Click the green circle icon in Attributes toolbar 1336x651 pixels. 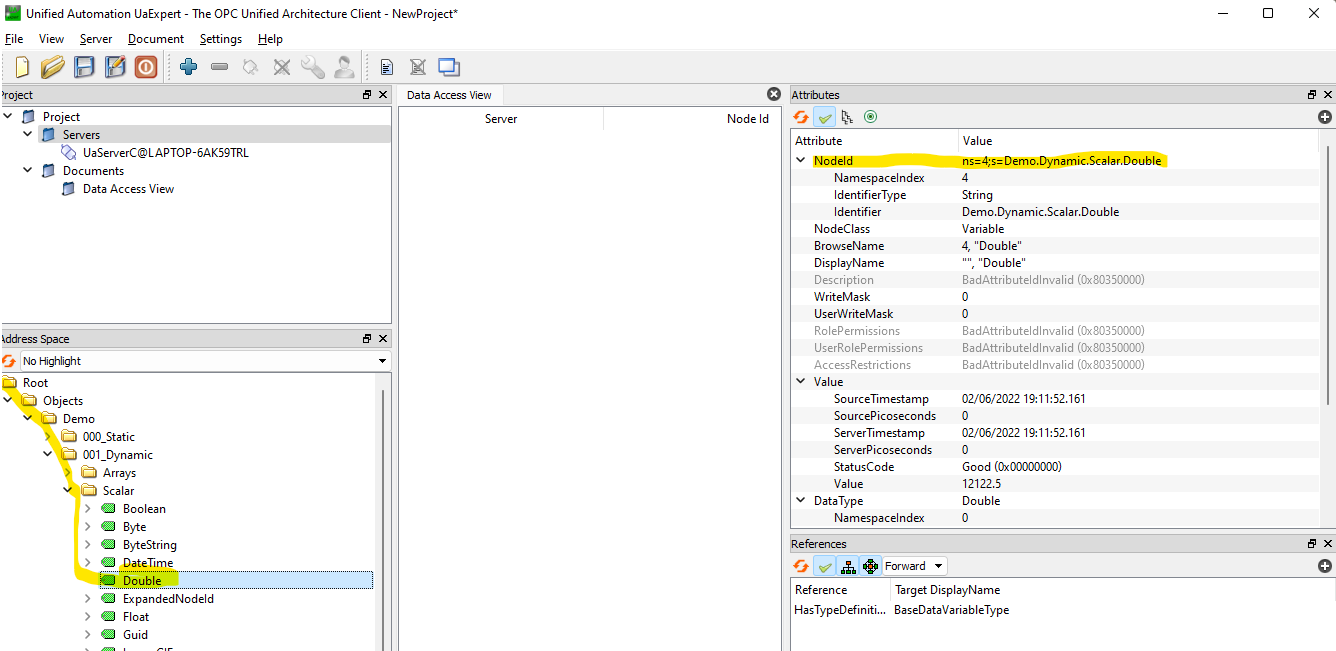click(x=870, y=117)
